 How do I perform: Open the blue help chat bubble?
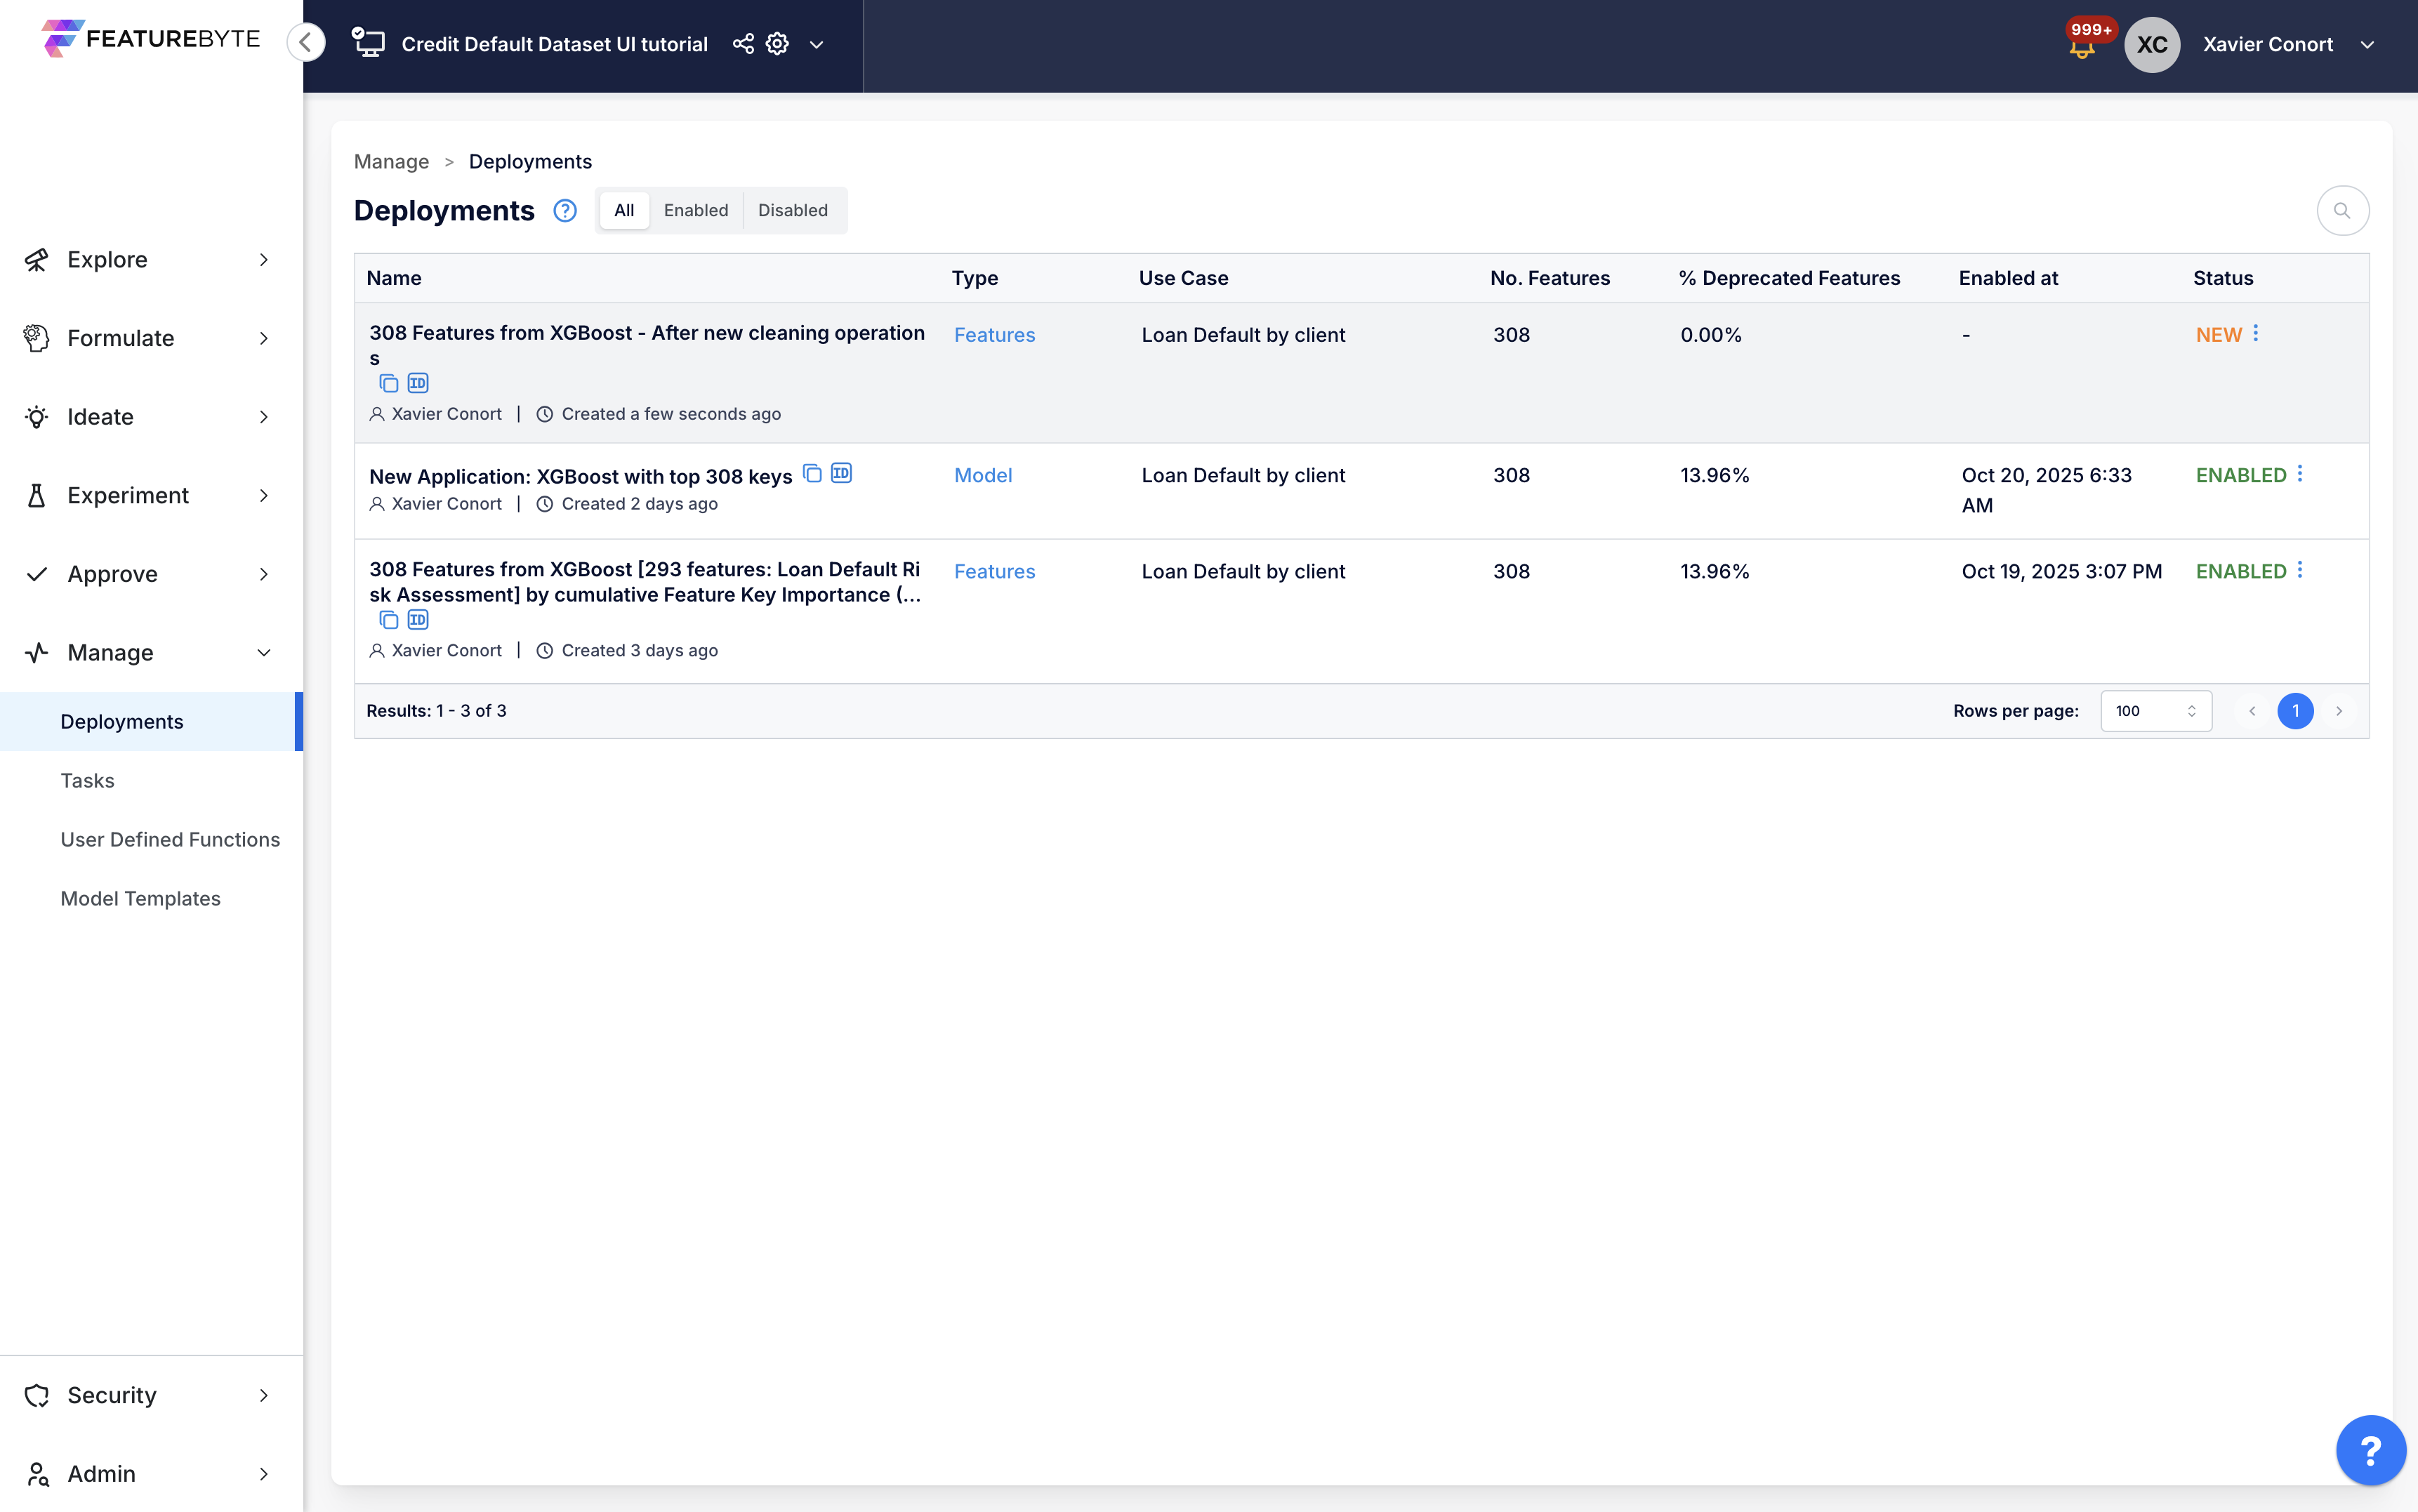coord(2370,1450)
